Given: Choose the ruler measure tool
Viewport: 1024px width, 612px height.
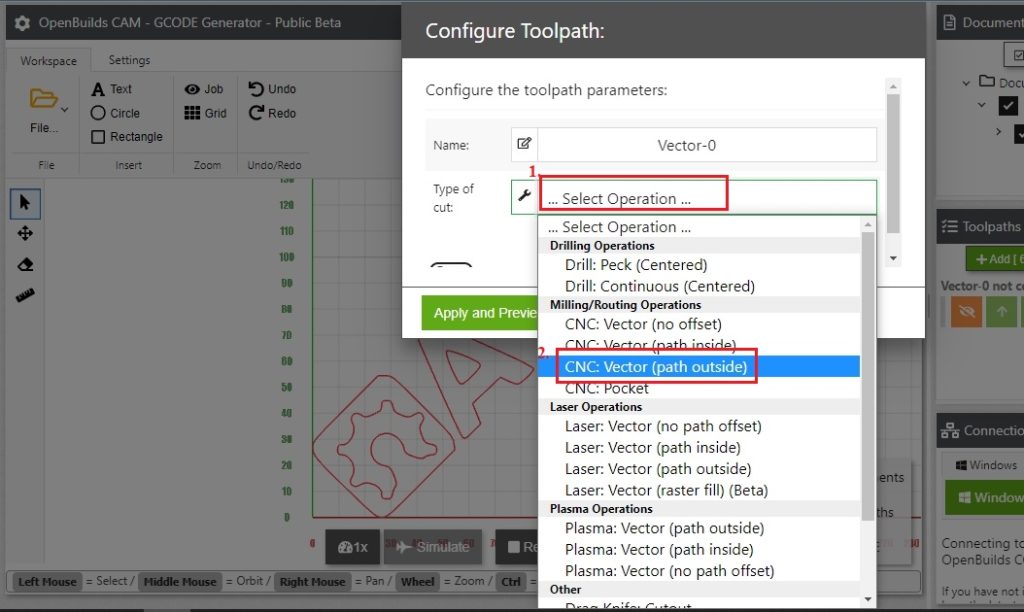Looking at the screenshot, I should point(25,295).
